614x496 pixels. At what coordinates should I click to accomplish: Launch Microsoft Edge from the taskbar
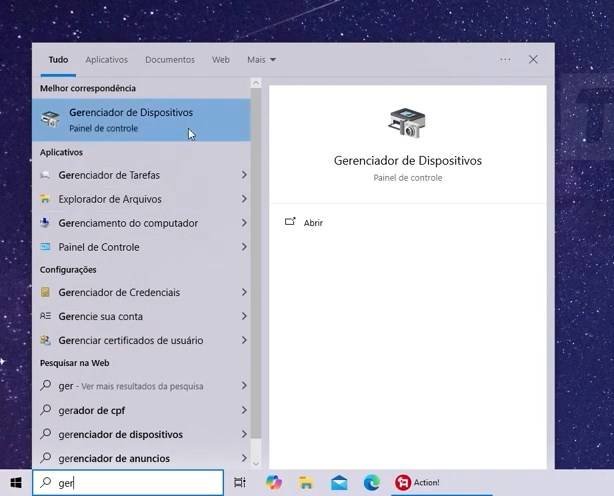click(371, 483)
